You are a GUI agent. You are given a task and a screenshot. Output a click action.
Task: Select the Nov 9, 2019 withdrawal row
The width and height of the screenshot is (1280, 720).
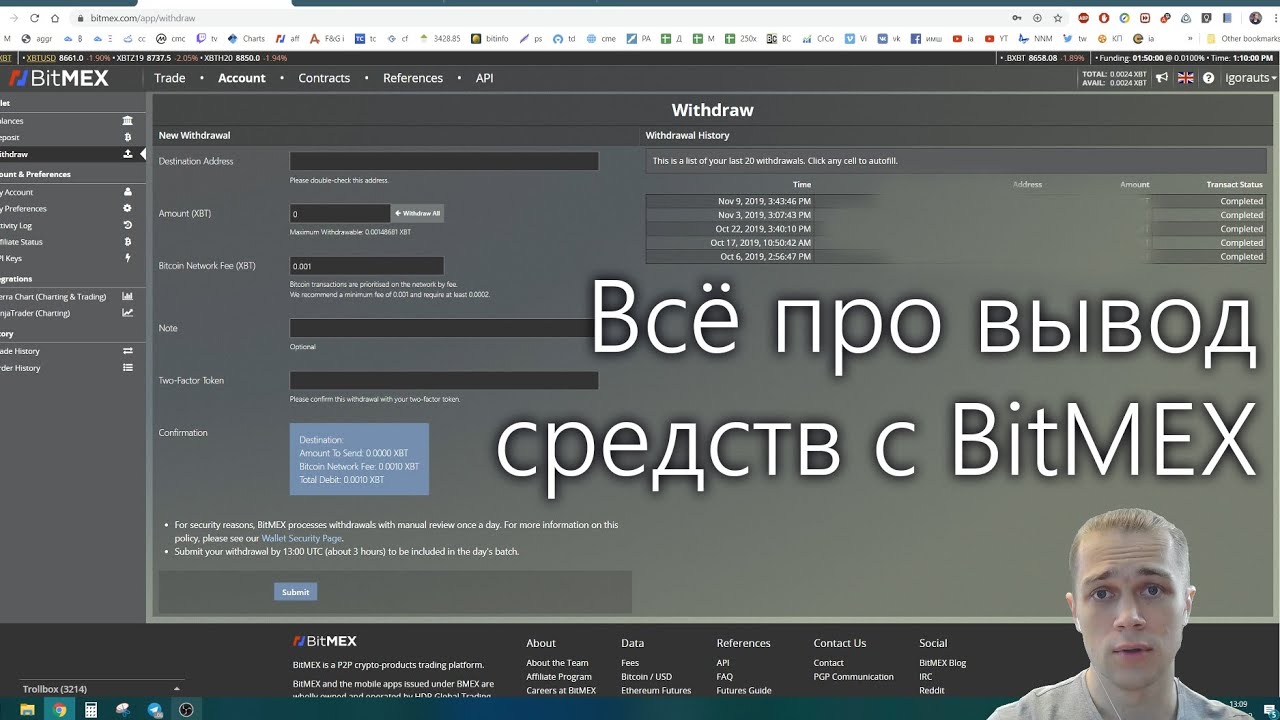(956, 201)
